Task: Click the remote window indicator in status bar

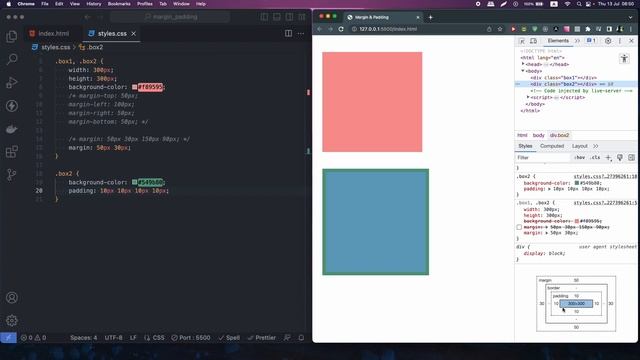Action: coord(8,338)
